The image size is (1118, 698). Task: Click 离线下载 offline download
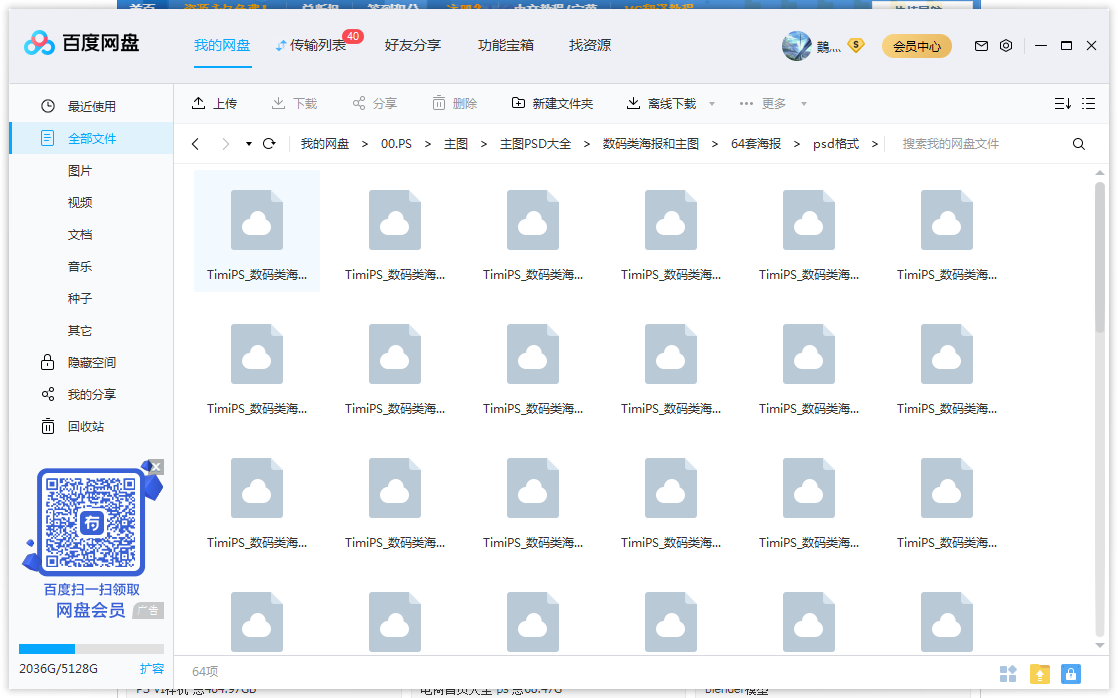coord(661,103)
